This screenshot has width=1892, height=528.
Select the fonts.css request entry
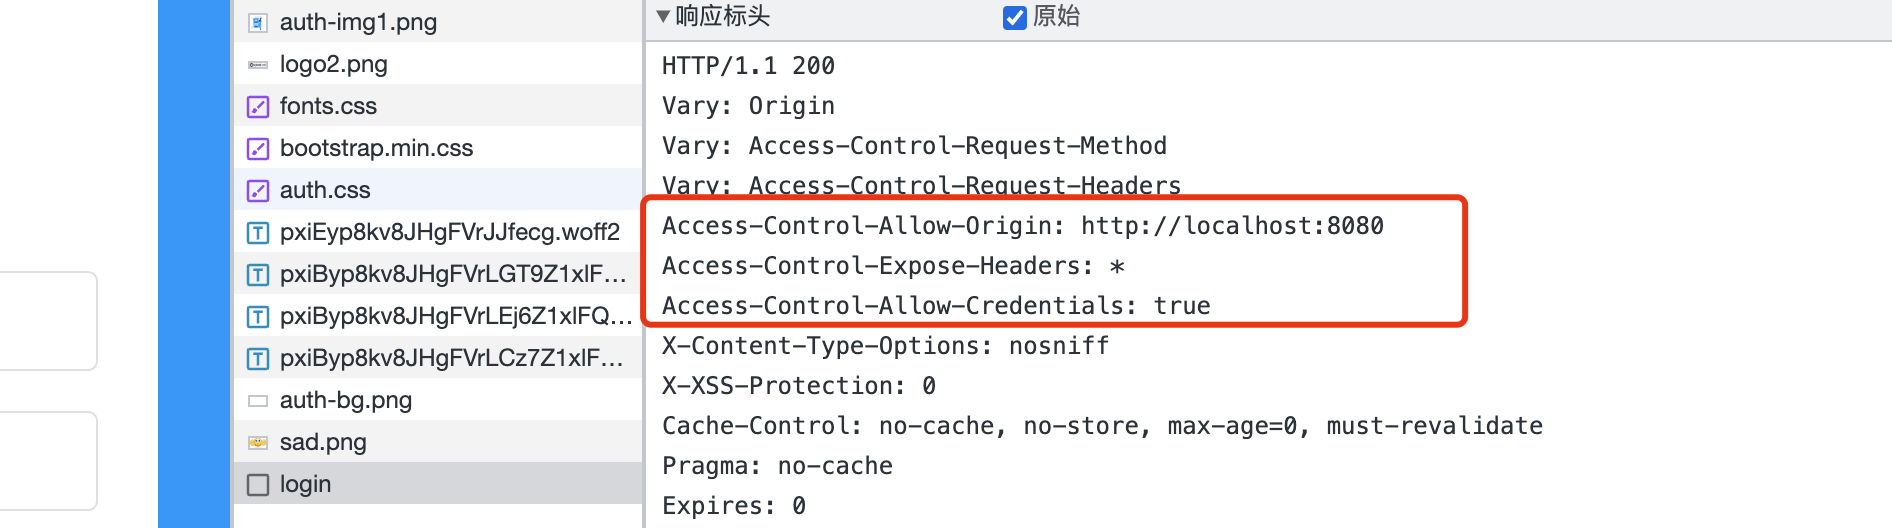[328, 106]
